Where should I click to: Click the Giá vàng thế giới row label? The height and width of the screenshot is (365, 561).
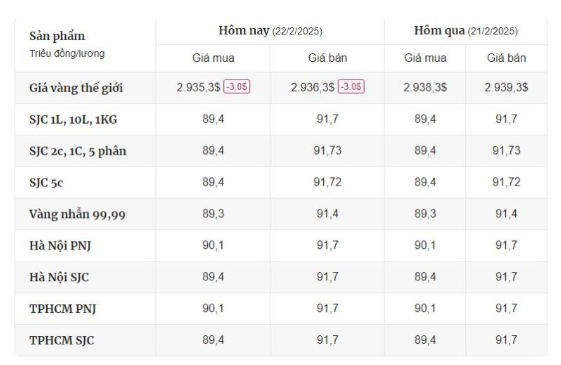76,88
